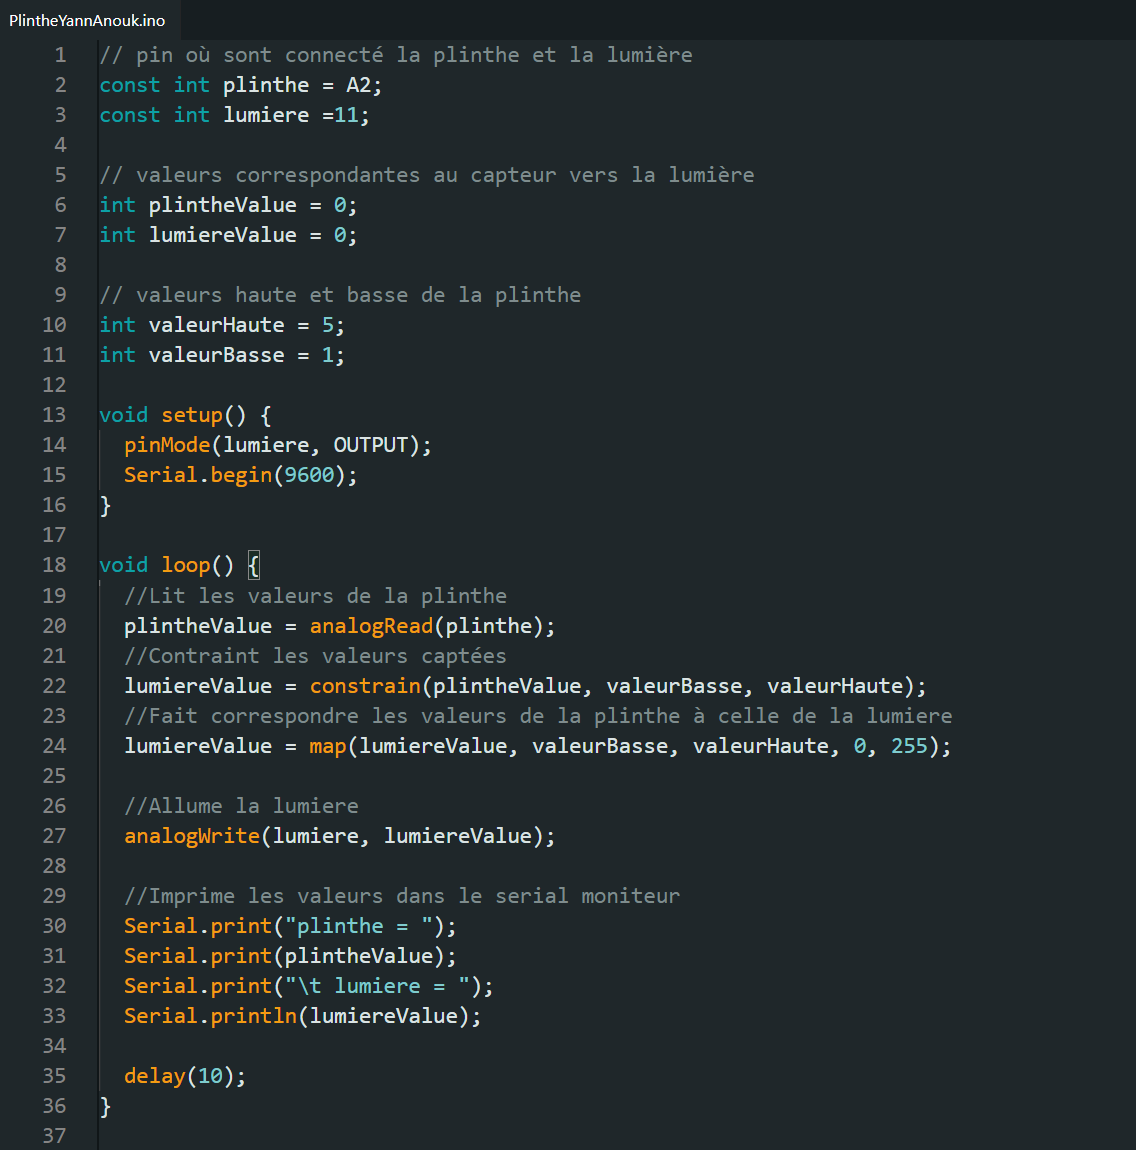This screenshot has width=1136, height=1150.
Task: Click the value 255 in map call
Action: point(909,746)
